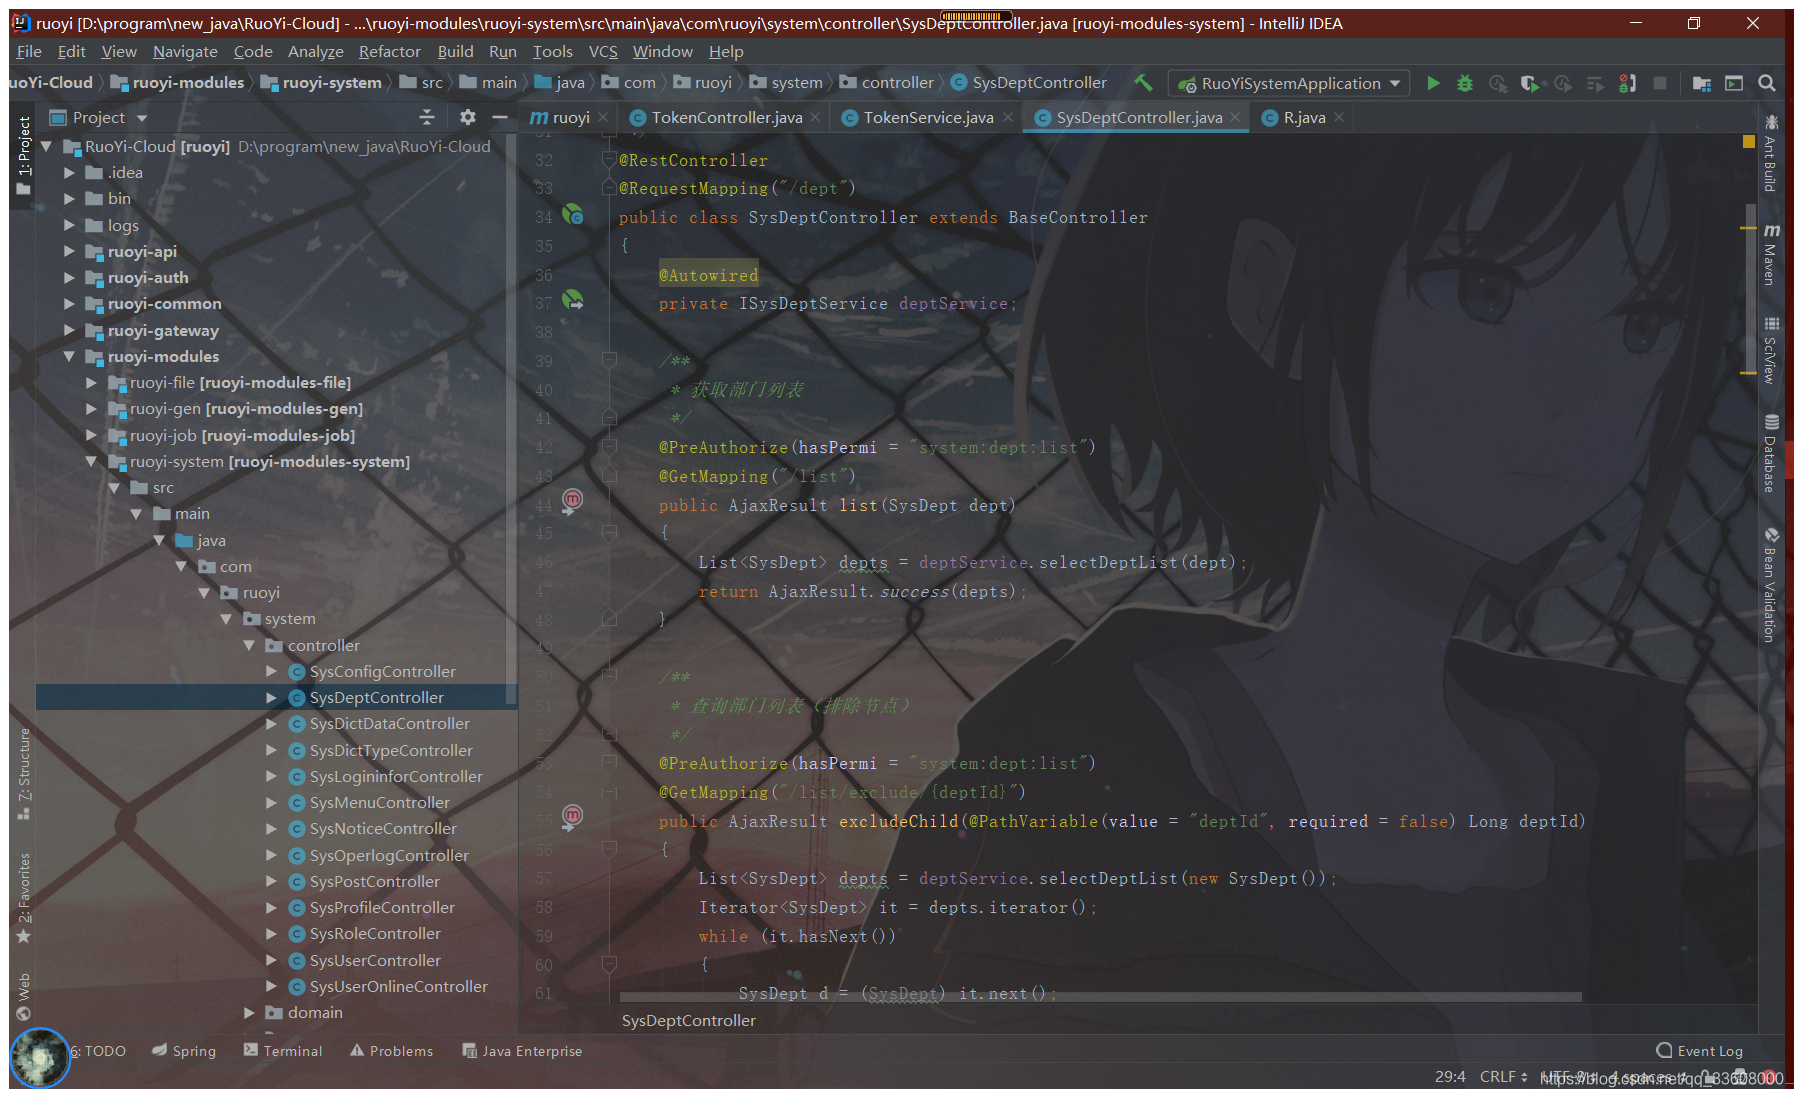Hide the Project panel with the minus icon

(500, 117)
